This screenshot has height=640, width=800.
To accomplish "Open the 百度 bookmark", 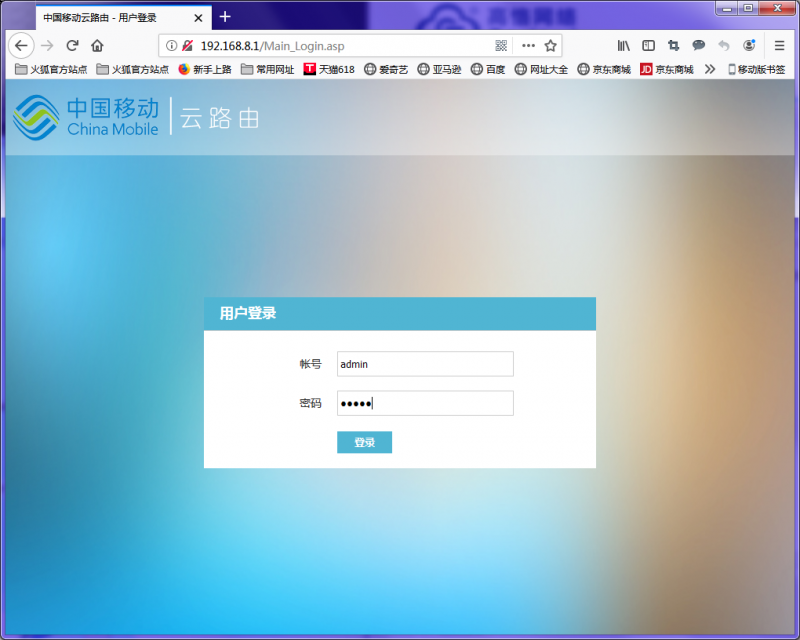I will point(488,69).
